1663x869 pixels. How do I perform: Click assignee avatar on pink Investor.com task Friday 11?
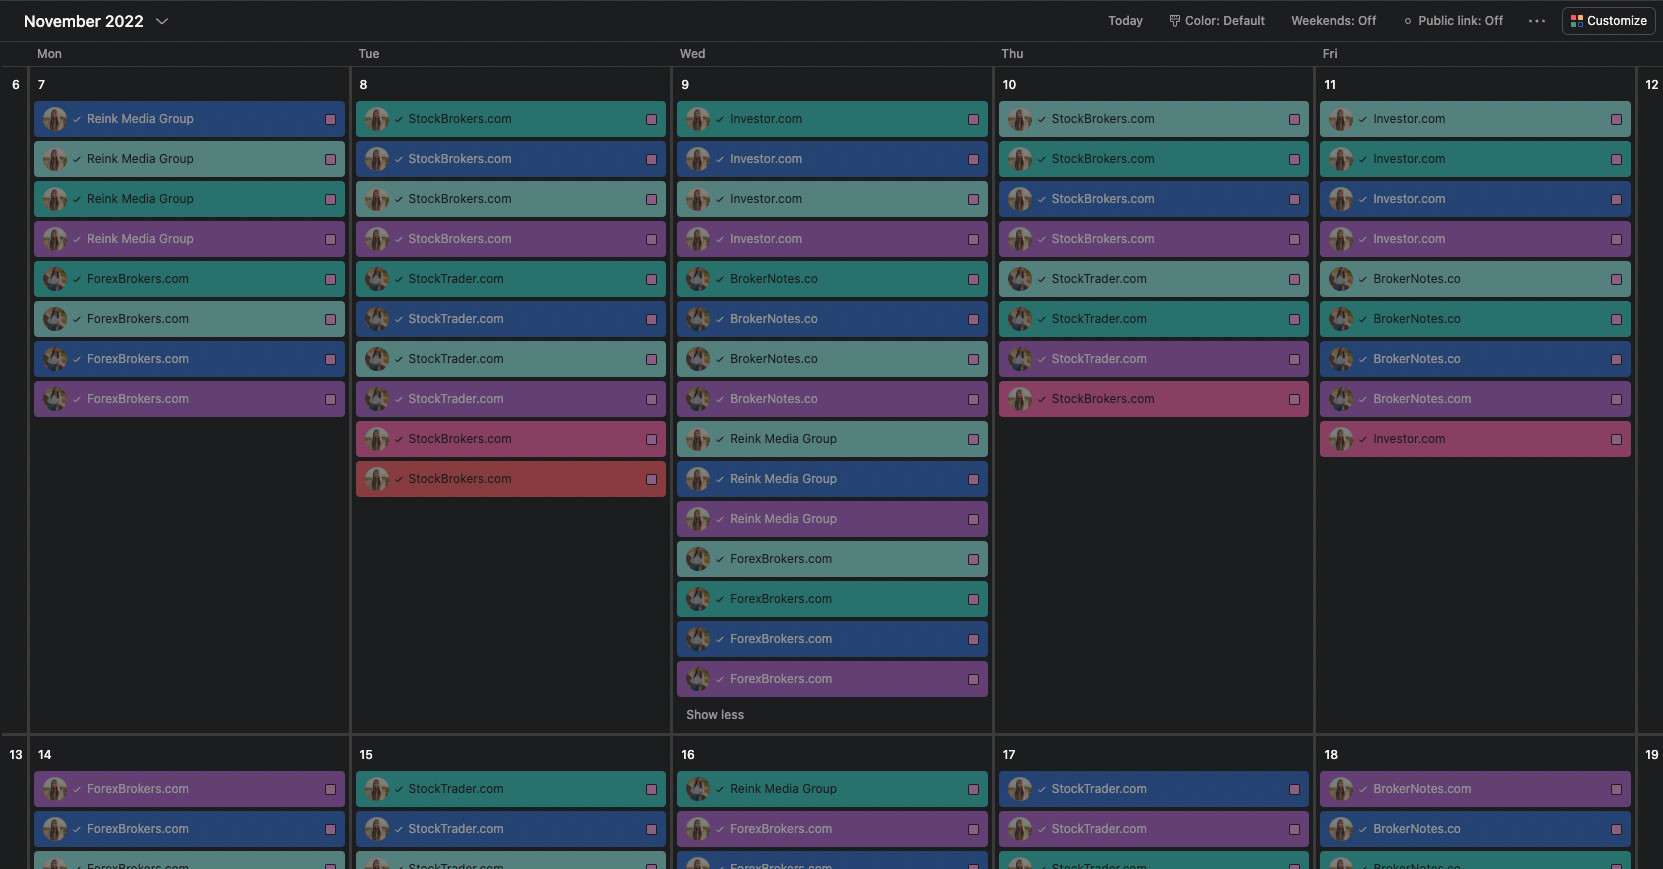tap(1341, 439)
